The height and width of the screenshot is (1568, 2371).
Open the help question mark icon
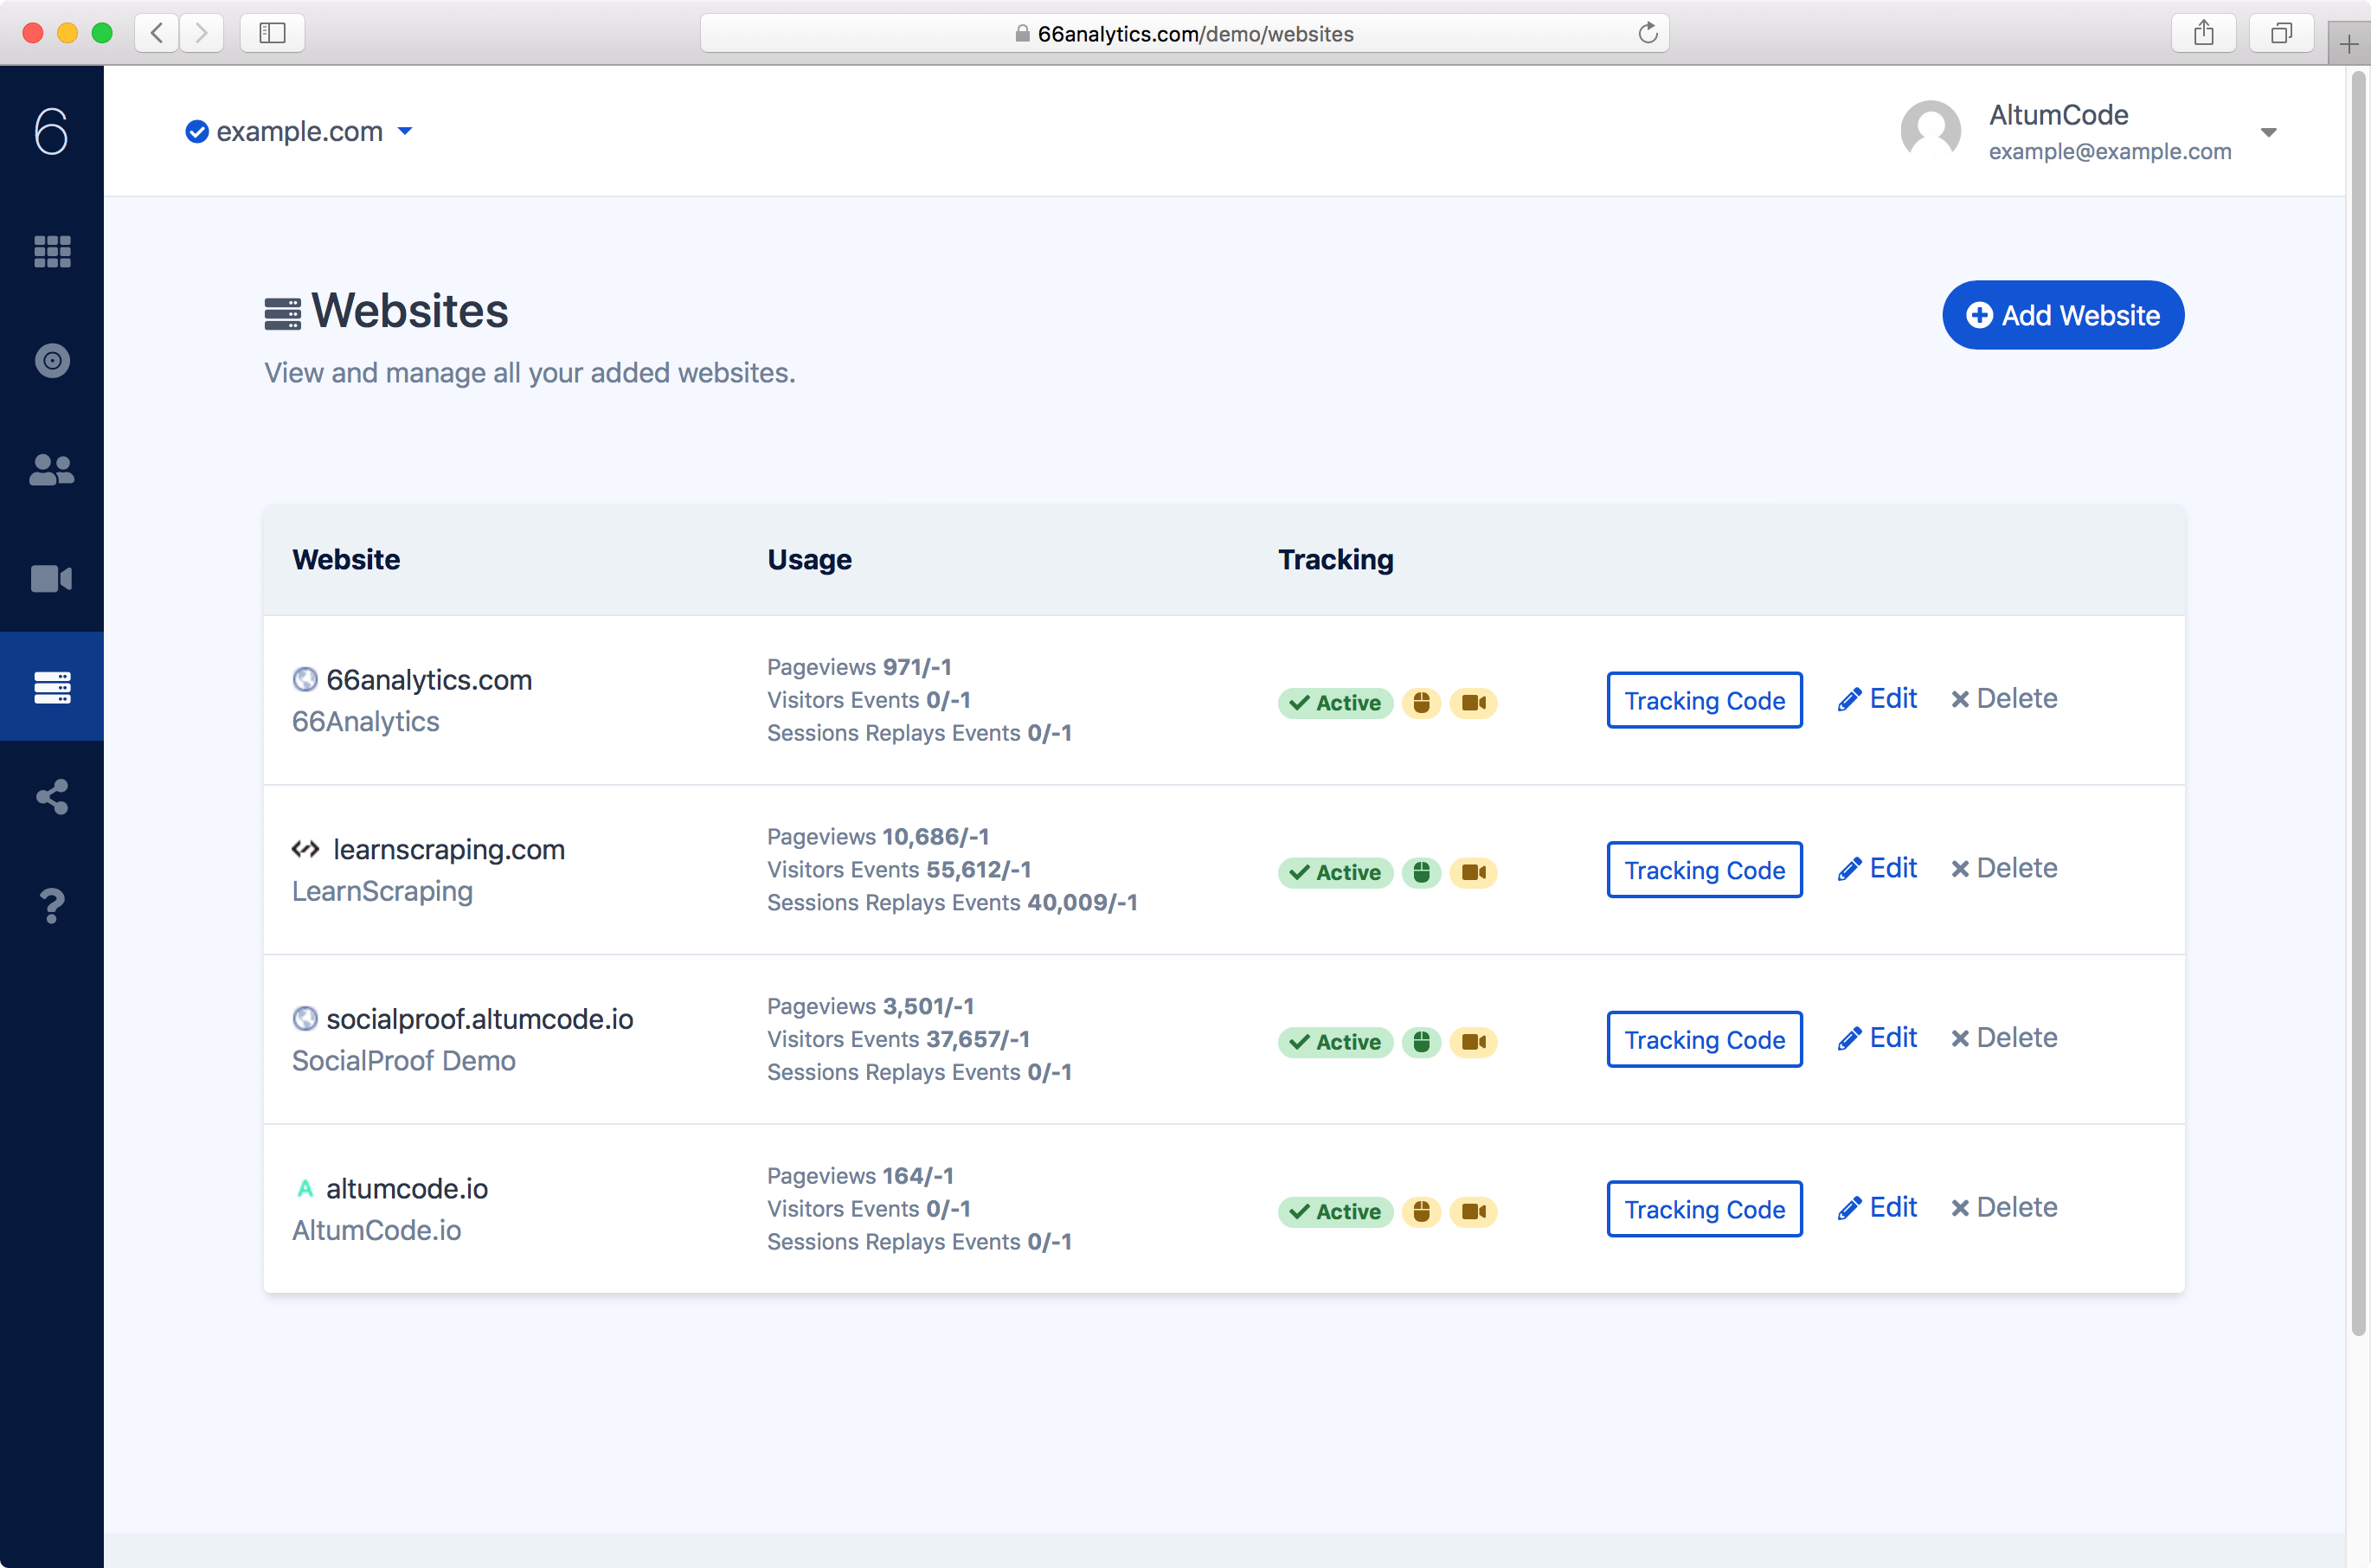click(52, 905)
